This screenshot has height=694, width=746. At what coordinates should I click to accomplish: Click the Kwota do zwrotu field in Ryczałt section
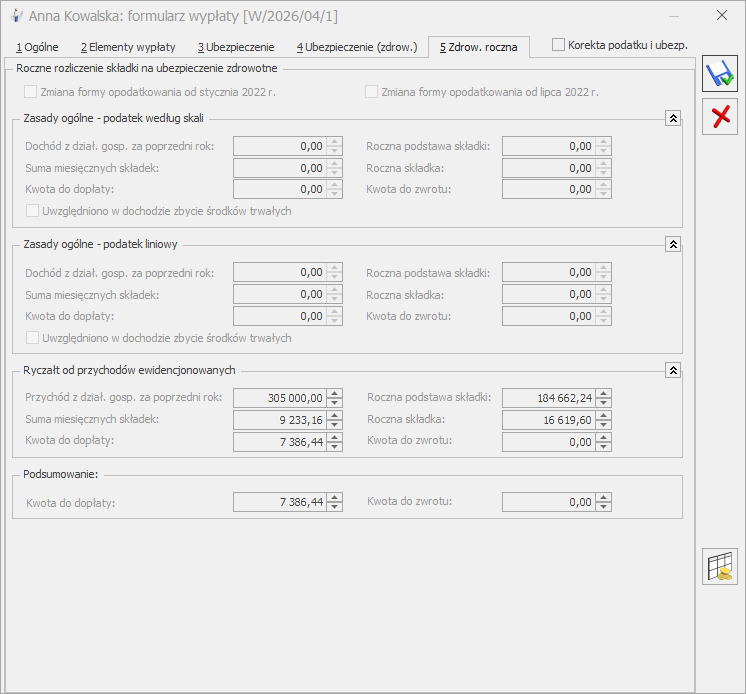(549, 442)
